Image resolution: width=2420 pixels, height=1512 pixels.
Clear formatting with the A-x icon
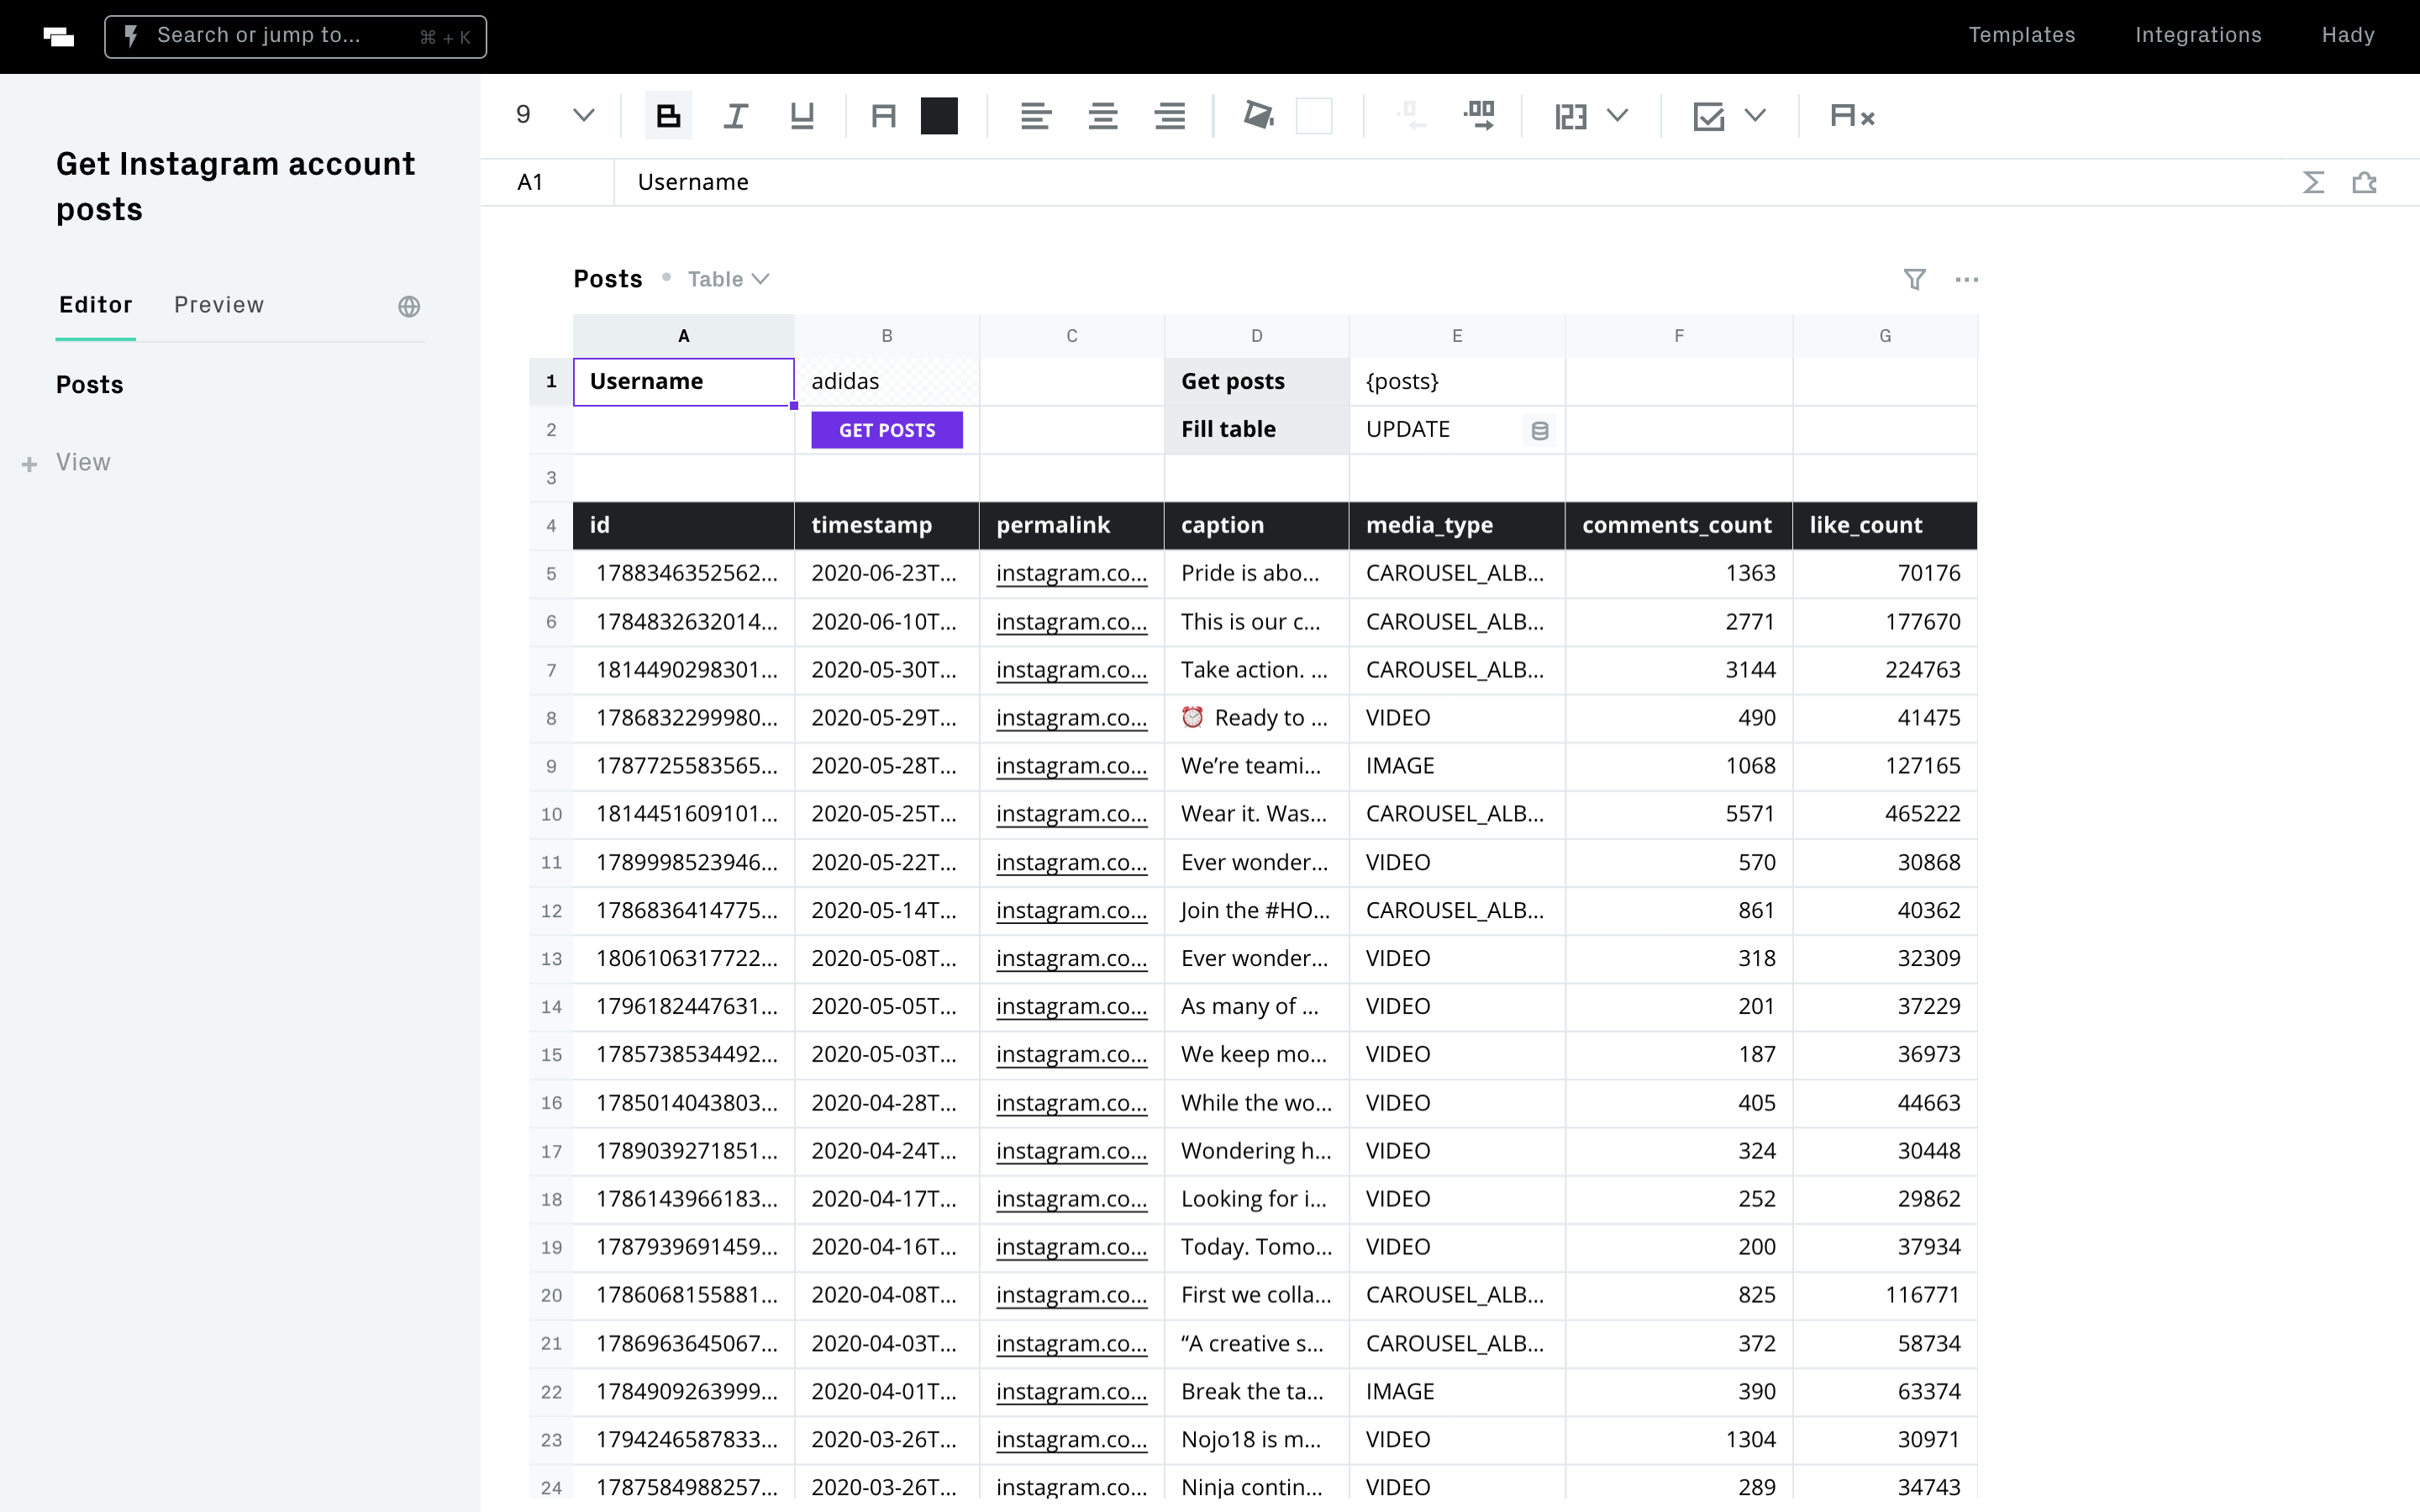(x=1852, y=116)
